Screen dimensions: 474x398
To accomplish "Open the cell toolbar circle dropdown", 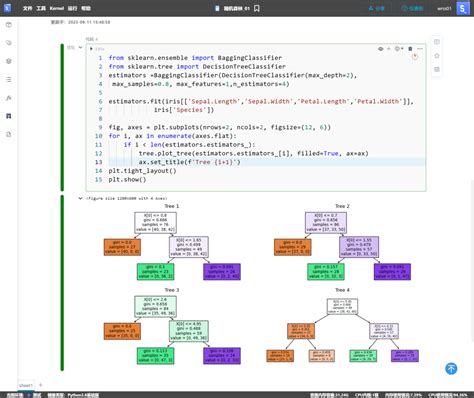I will tap(399, 49).
